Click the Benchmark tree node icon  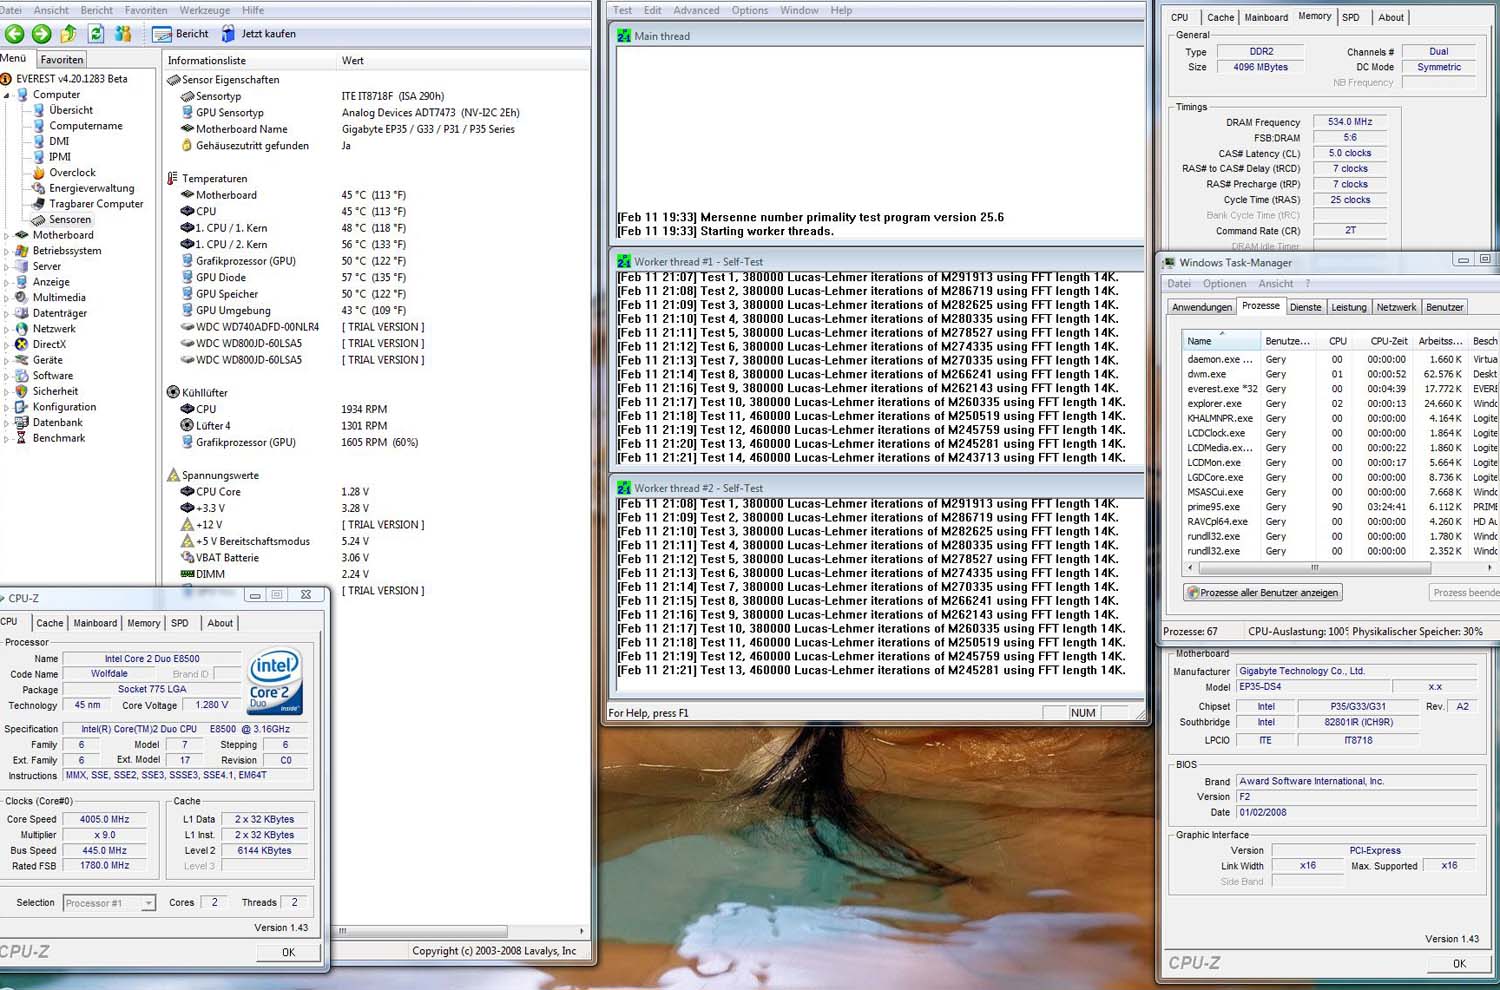(22, 438)
